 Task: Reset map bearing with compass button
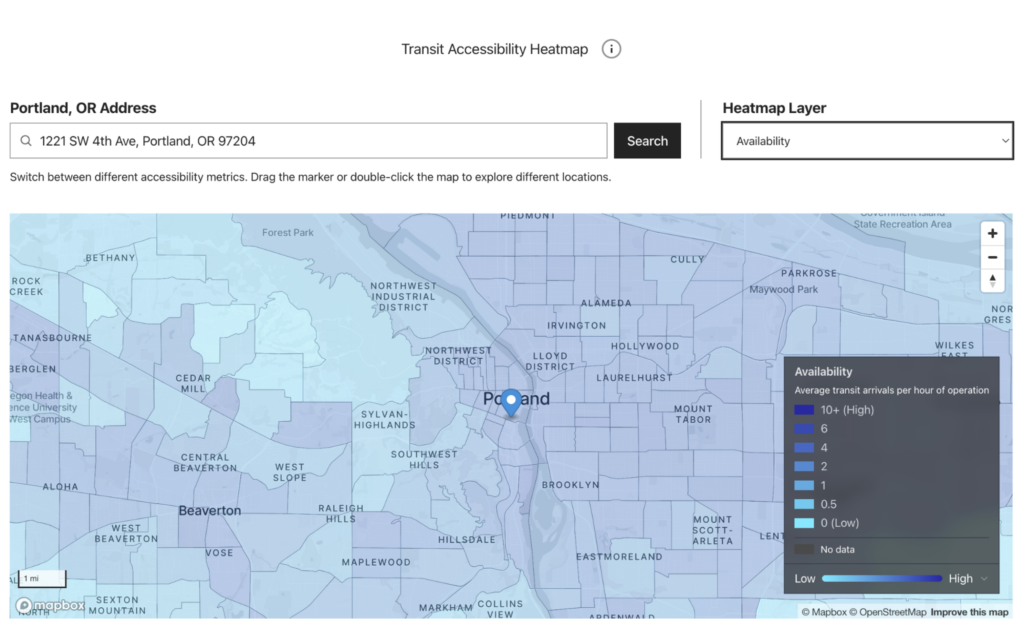tap(992, 281)
